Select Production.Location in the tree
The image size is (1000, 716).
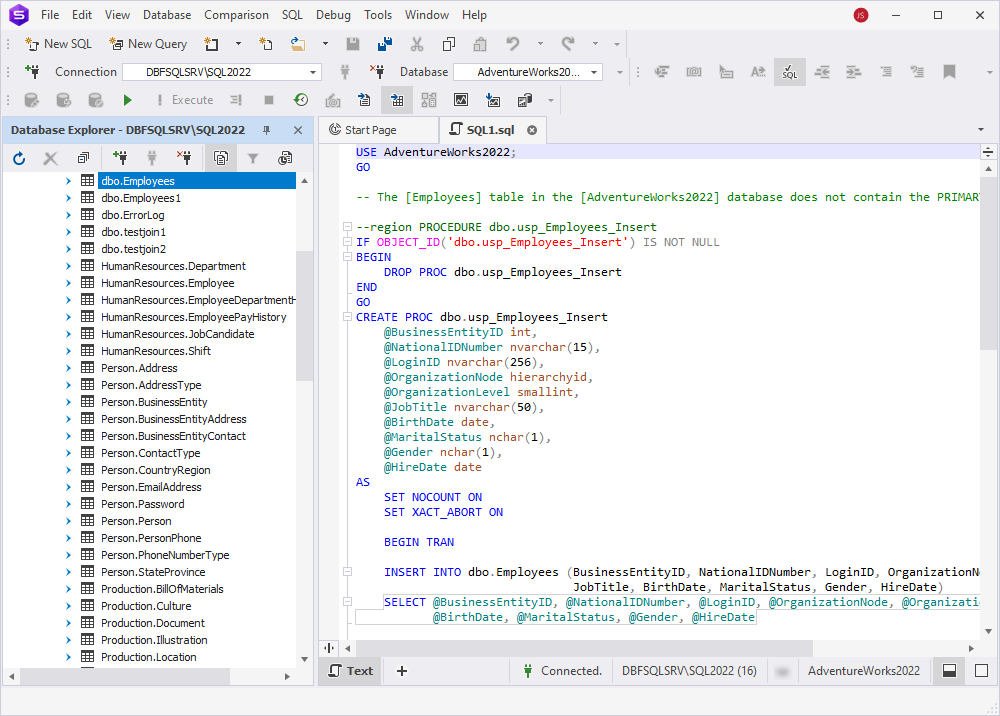[149, 657]
